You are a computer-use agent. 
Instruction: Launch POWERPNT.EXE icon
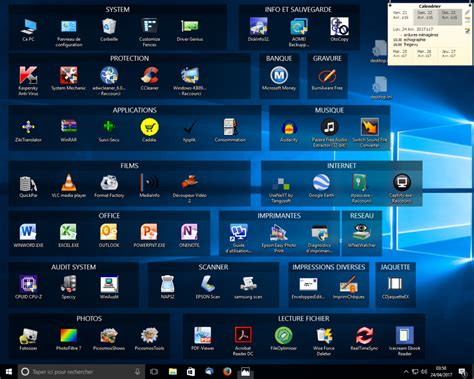coord(149,232)
